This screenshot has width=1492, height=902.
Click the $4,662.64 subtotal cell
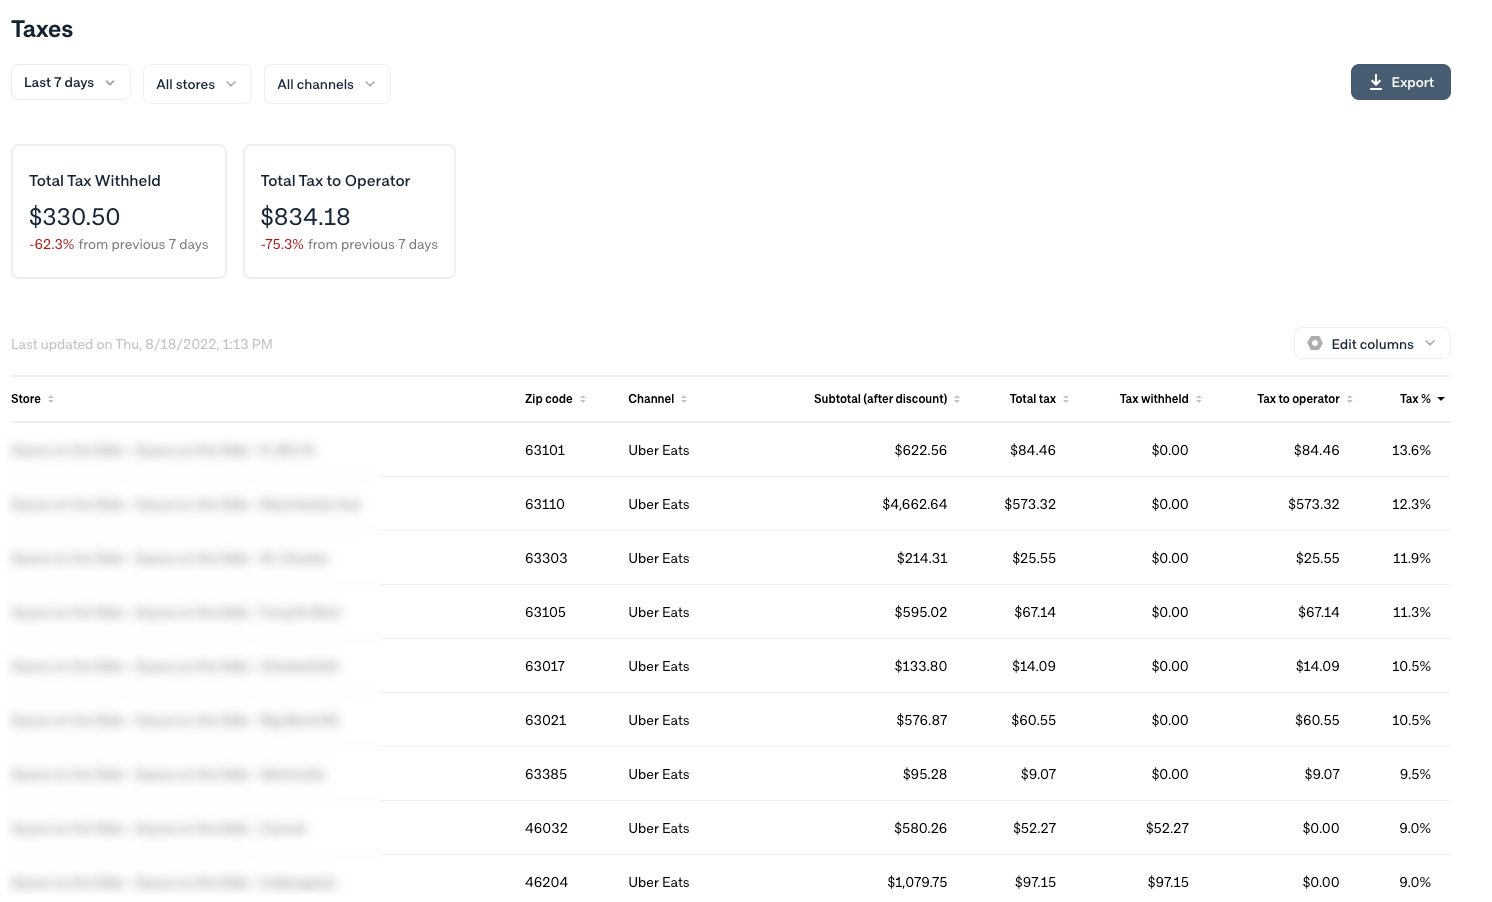[915, 504]
